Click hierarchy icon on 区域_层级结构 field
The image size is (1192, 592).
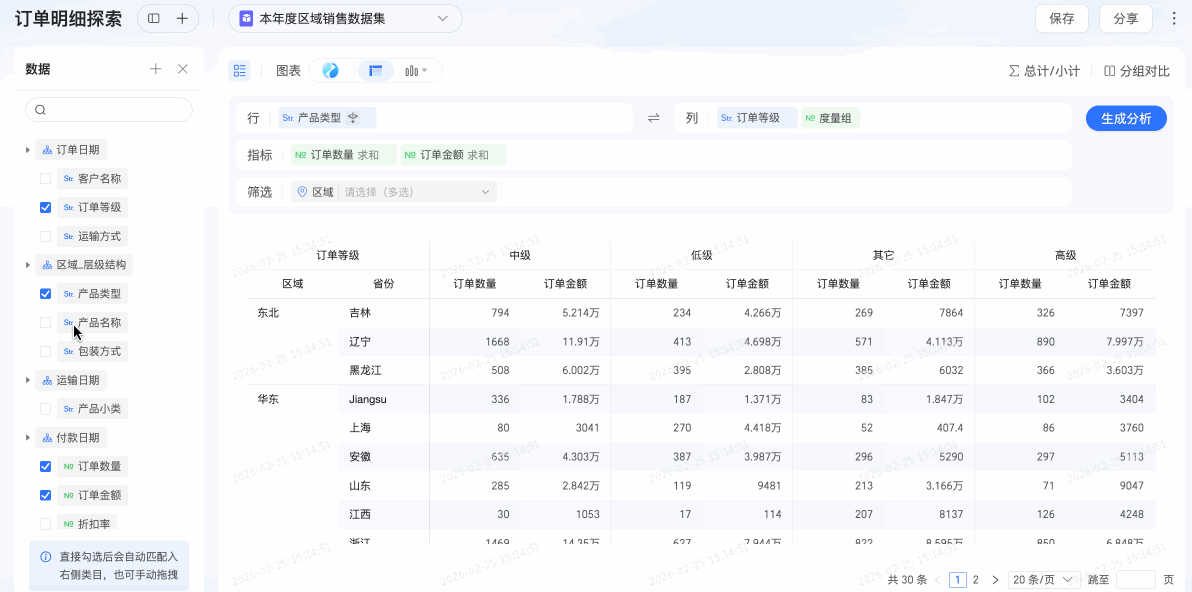[46, 265]
